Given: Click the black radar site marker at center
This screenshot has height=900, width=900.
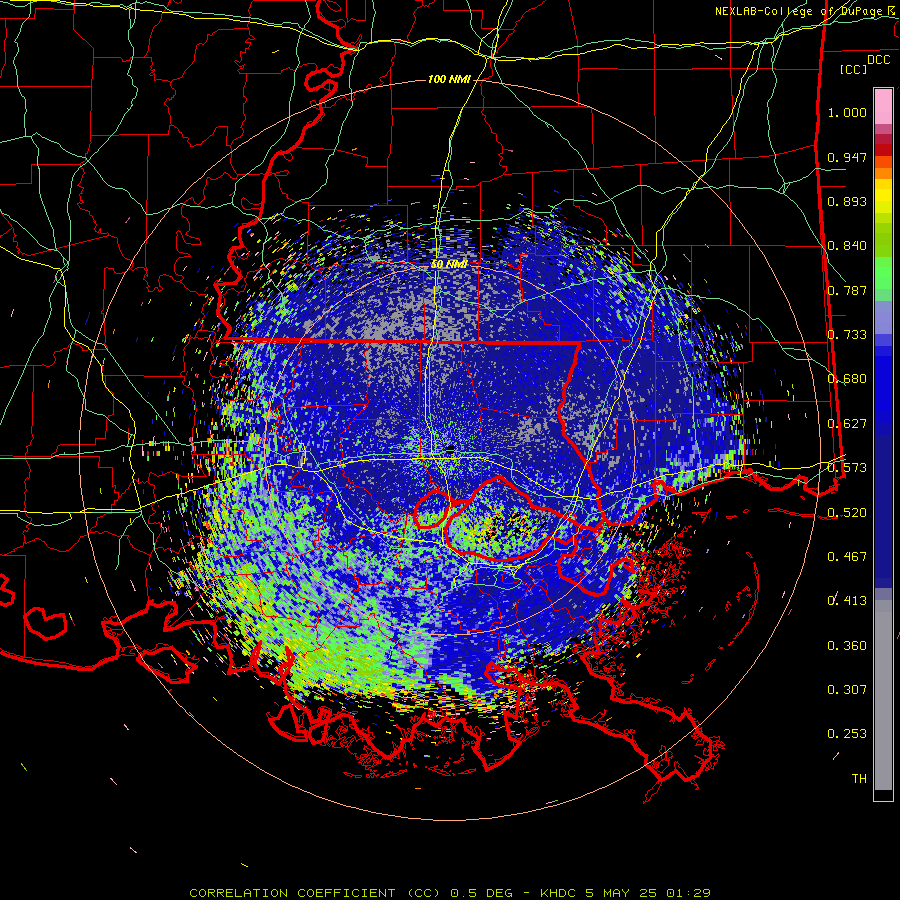Looking at the screenshot, I should (450, 451).
